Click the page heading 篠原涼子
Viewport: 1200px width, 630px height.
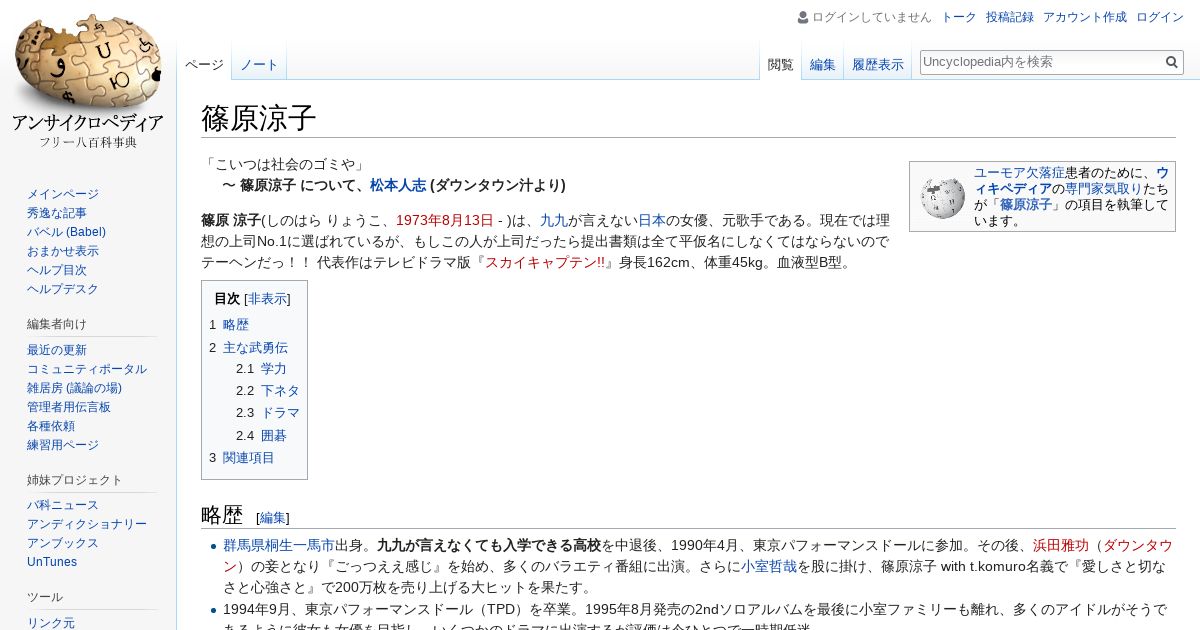(259, 119)
